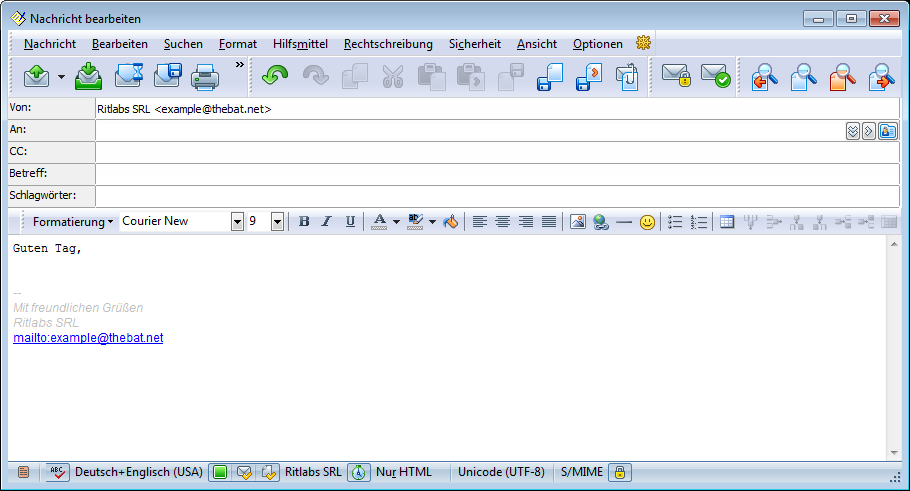Click the redo arrow icon
This screenshot has height=491, width=910.
pyautogui.click(x=315, y=77)
